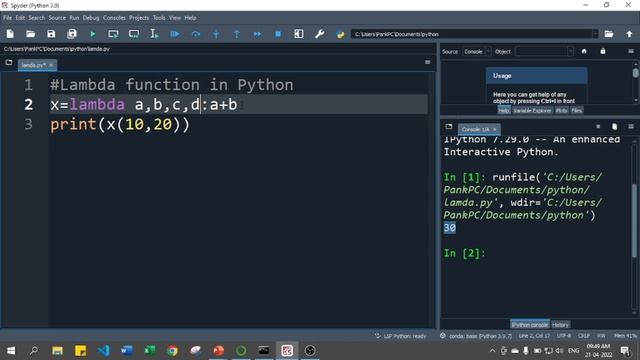Switch to the IPython console bottom tab
The height and width of the screenshot is (360, 640).
pyautogui.click(x=530, y=325)
